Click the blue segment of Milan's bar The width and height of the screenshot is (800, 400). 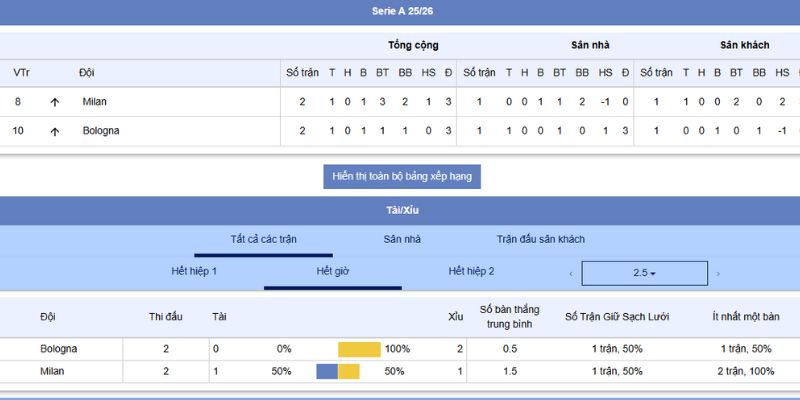[x=327, y=371]
